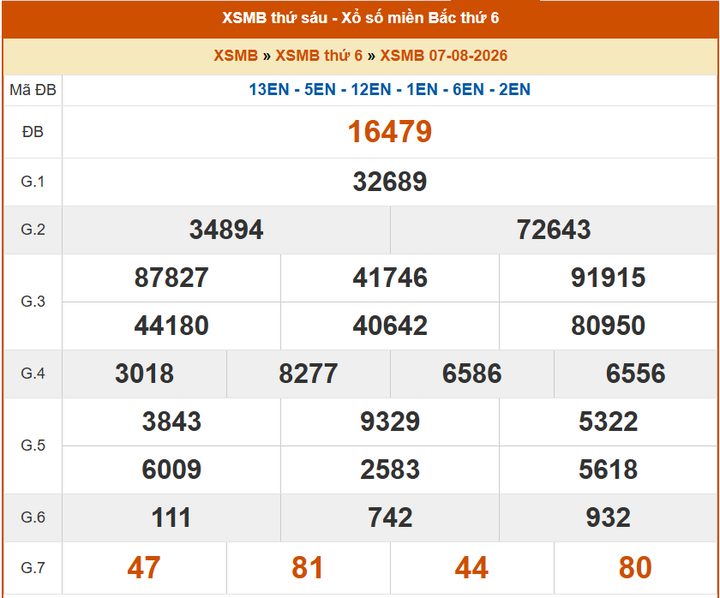Click the G.7 row label
The width and height of the screenshot is (720, 598).
(x=33, y=568)
